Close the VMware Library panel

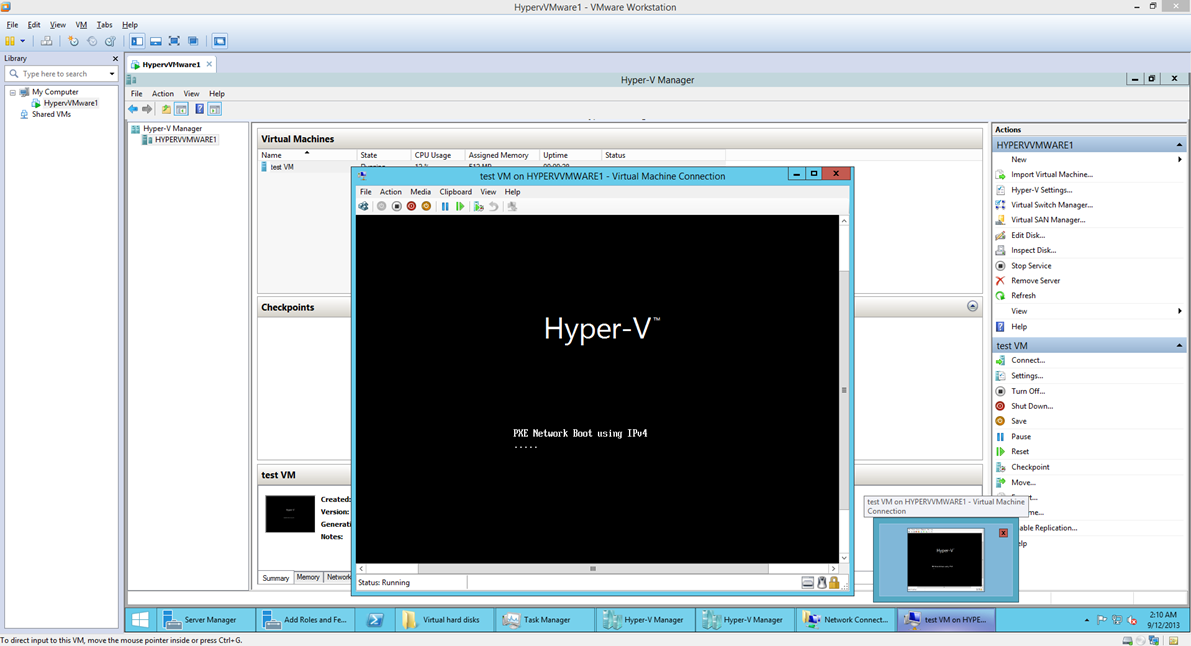click(x=115, y=59)
